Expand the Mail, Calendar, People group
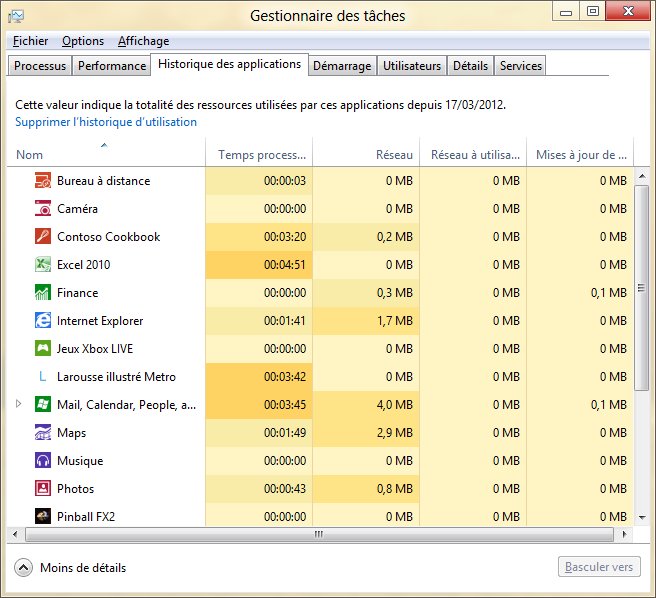 click(x=19, y=404)
